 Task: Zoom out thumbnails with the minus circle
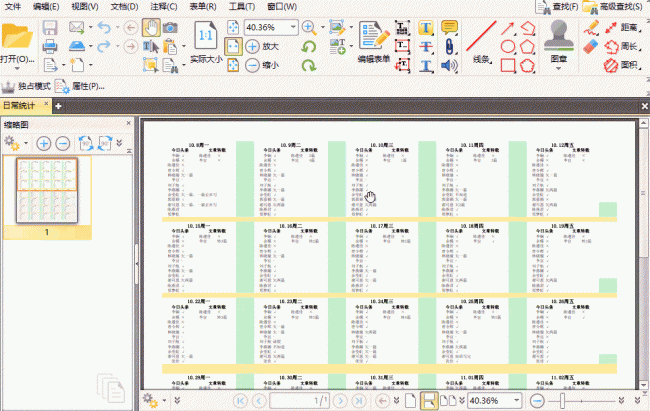click(x=63, y=143)
